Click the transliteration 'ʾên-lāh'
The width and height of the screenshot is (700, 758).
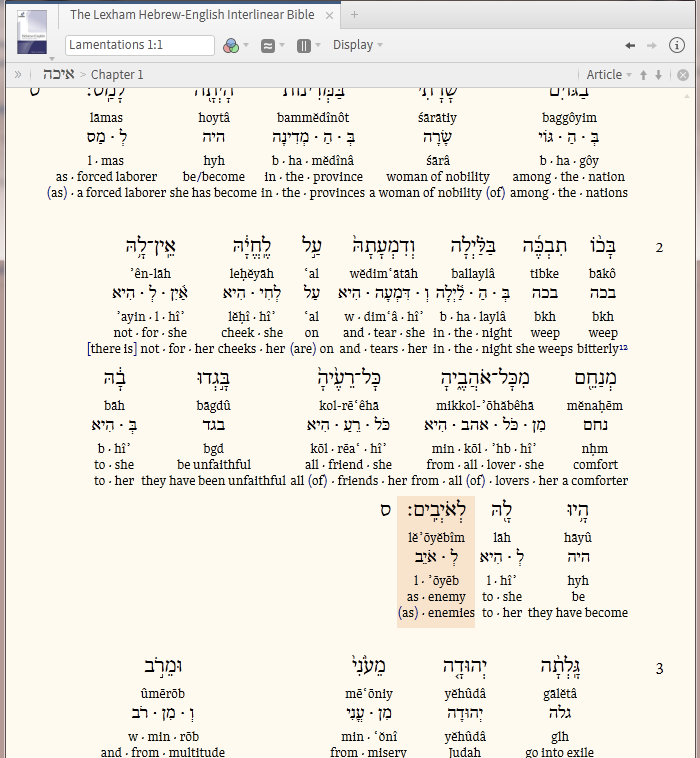(x=150, y=274)
